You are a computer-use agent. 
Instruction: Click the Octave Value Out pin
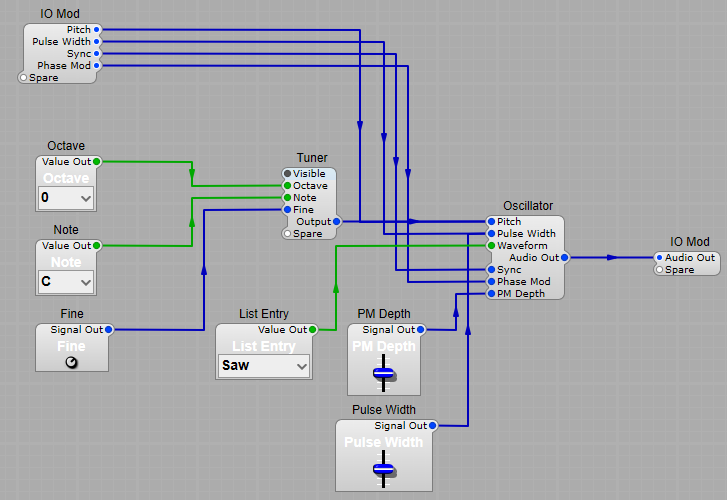pos(97,162)
